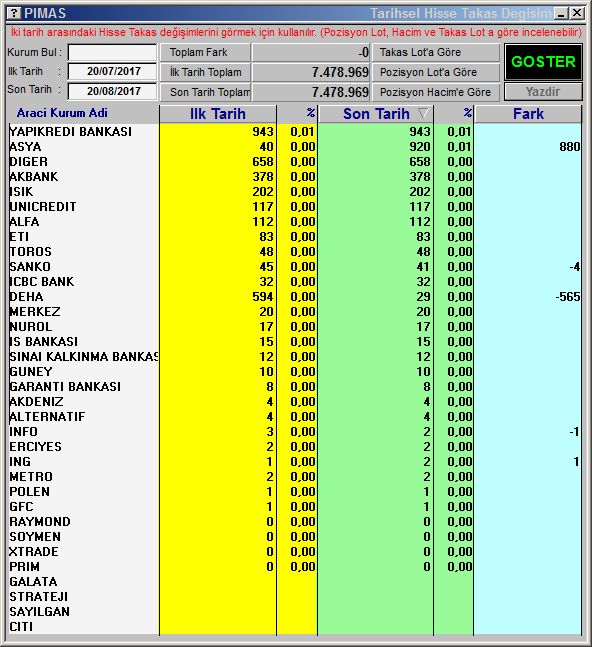The height and width of the screenshot is (647, 592).
Task: Select the CITI row
Action: (295, 626)
